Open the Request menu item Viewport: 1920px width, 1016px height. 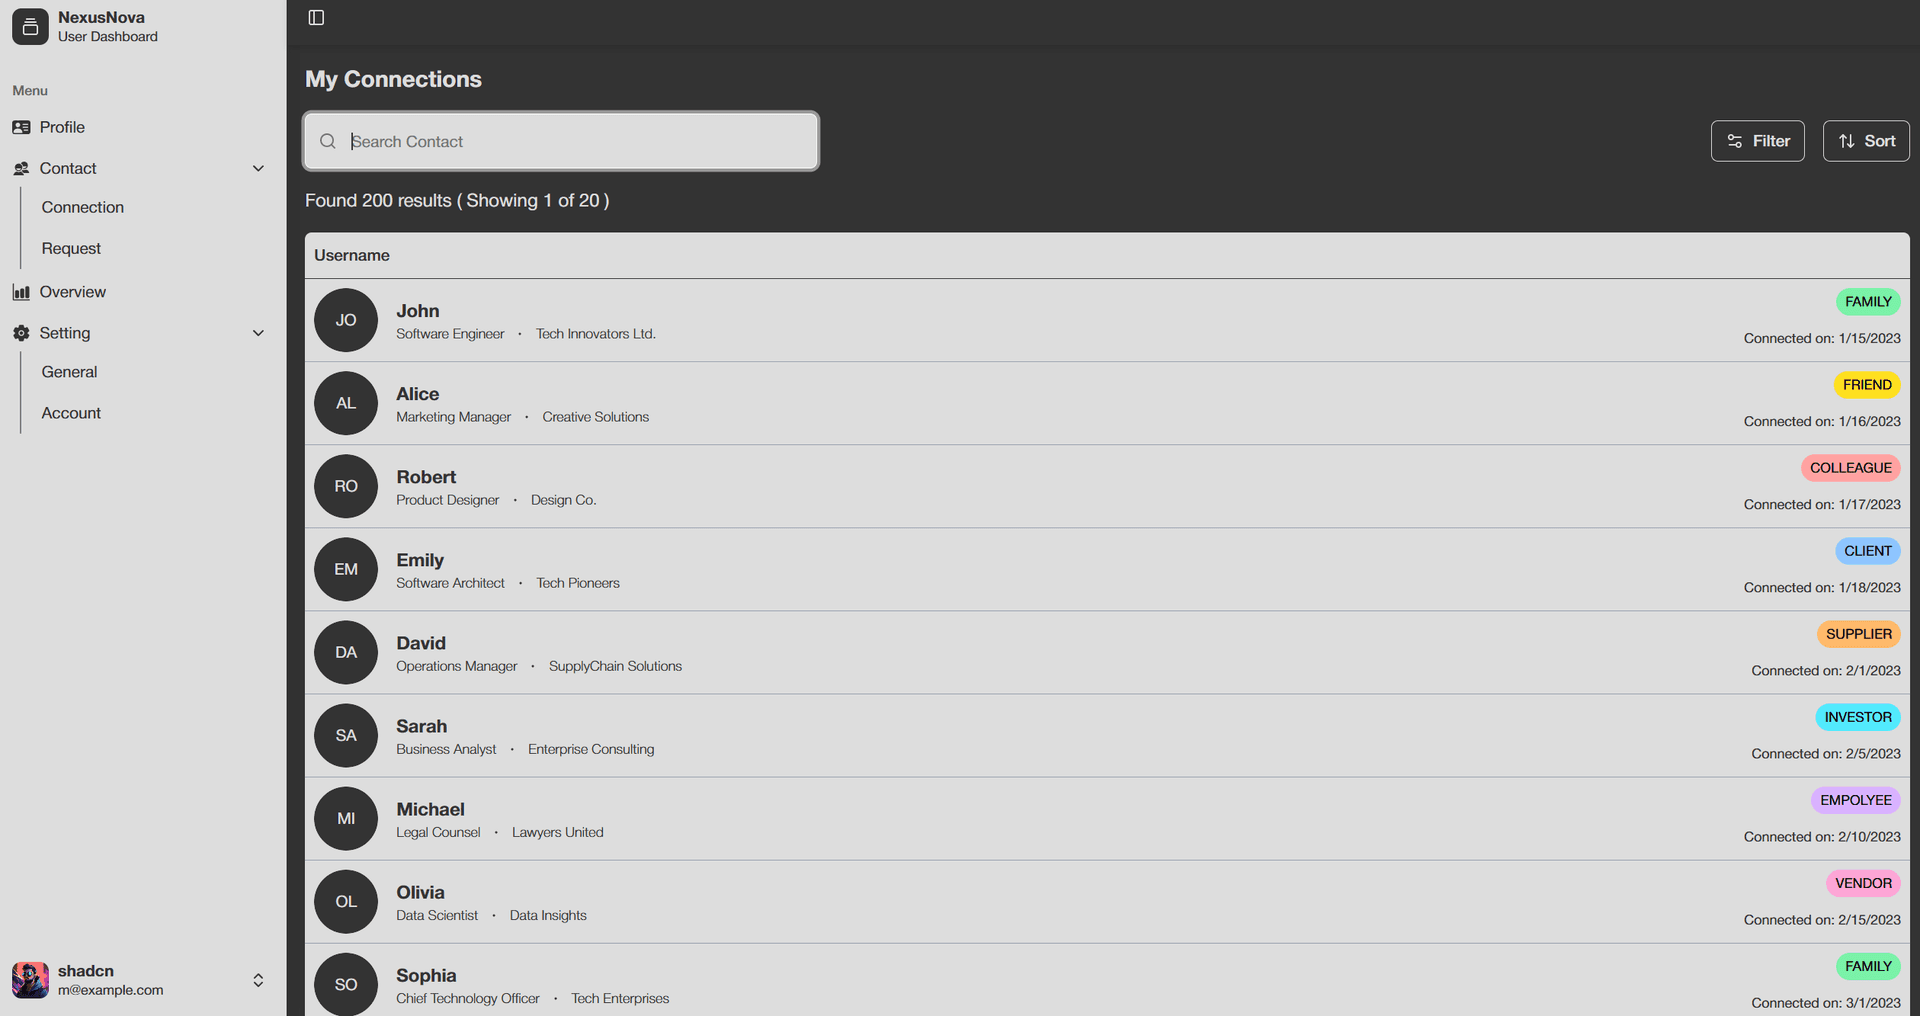(71, 248)
